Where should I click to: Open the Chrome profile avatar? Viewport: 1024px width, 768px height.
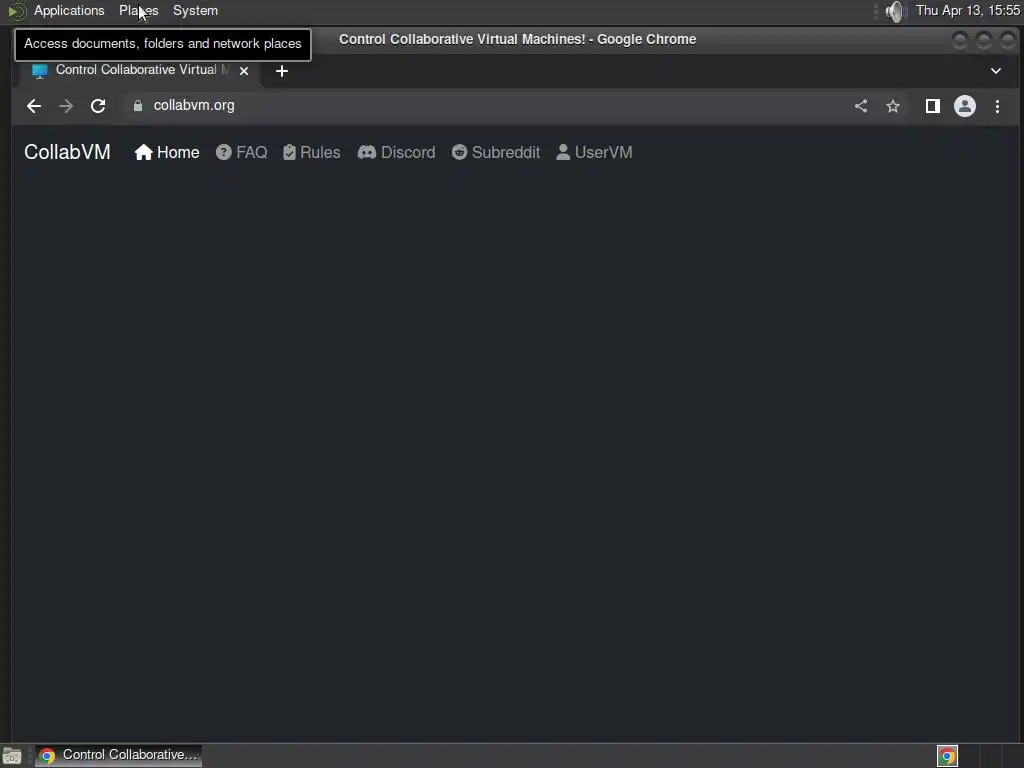(x=965, y=106)
